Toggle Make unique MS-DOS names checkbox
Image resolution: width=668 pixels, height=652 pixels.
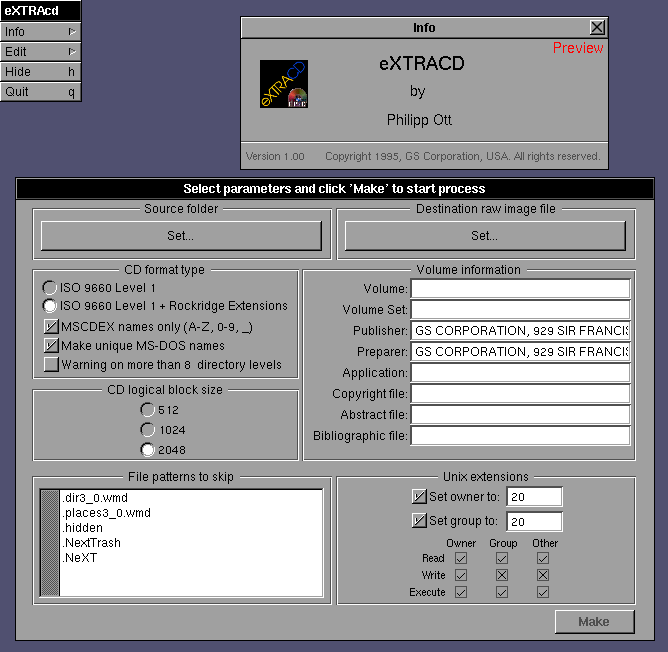tap(51, 345)
